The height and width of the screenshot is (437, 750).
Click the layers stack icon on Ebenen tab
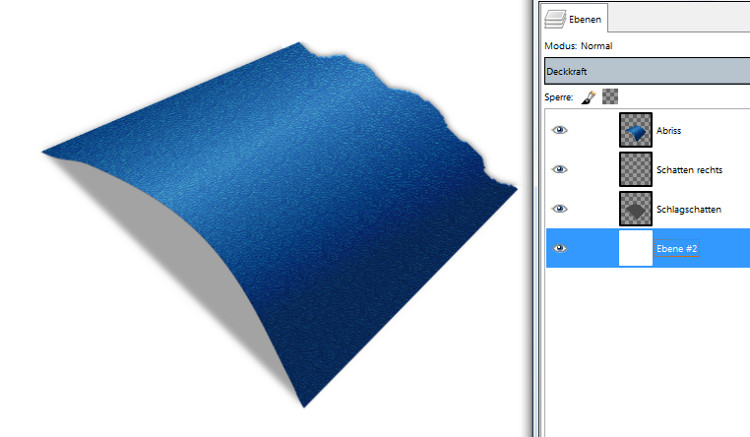[554, 18]
